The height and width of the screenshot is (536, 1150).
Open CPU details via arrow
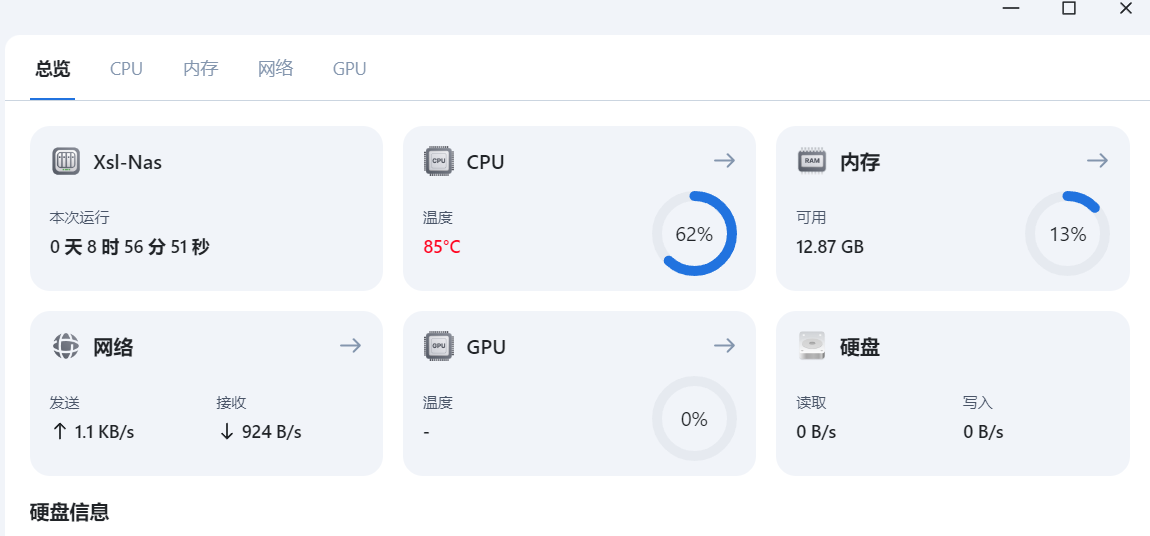724,160
